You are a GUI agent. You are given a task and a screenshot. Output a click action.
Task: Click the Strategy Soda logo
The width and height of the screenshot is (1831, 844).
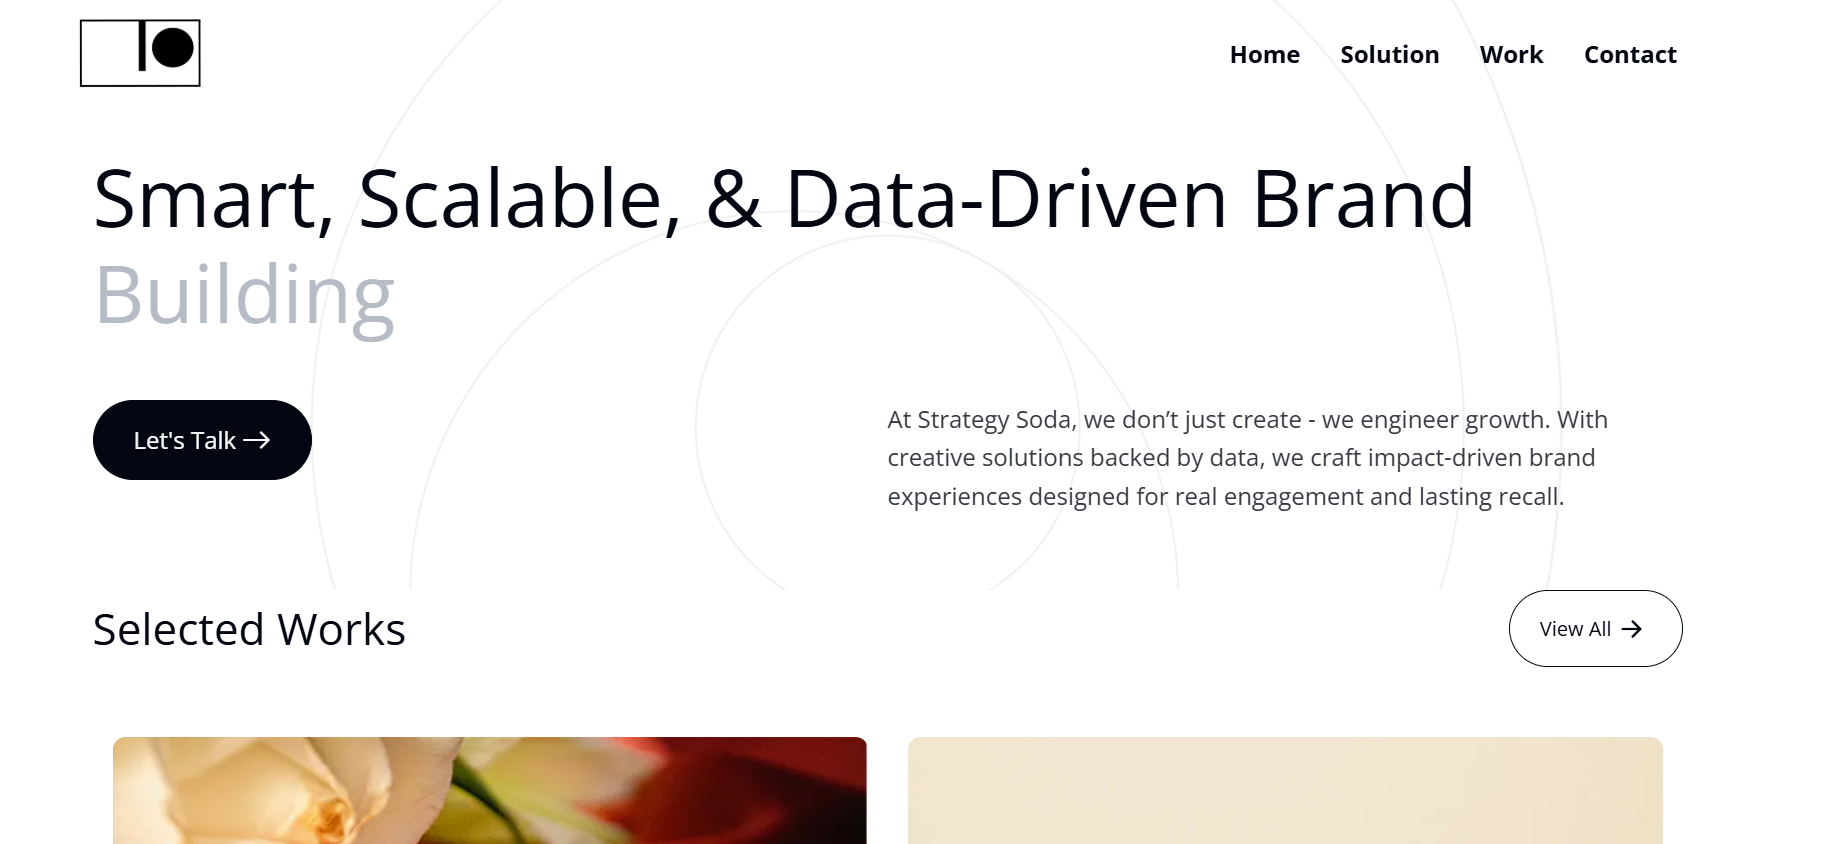[140, 53]
